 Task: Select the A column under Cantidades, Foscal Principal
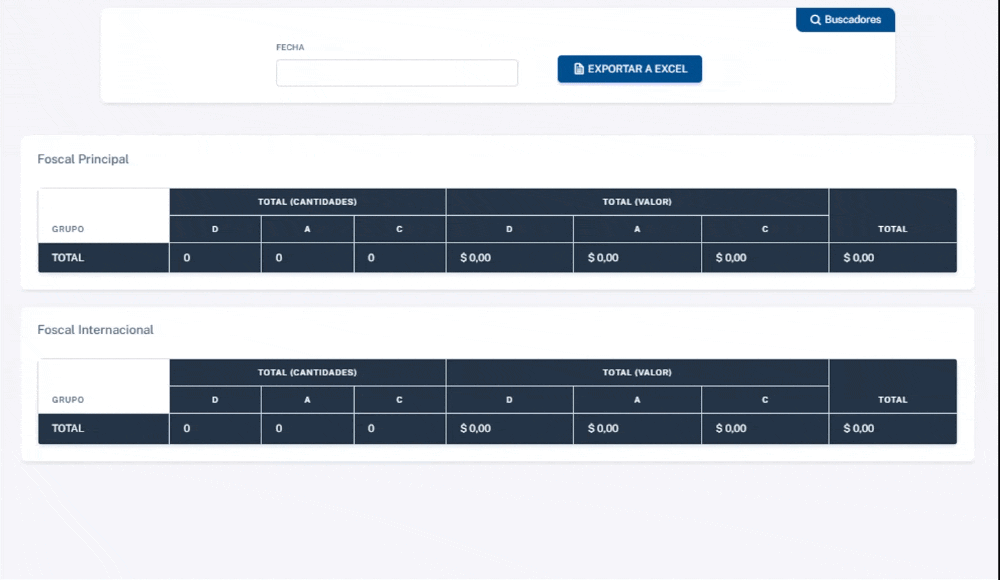(x=307, y=230)
